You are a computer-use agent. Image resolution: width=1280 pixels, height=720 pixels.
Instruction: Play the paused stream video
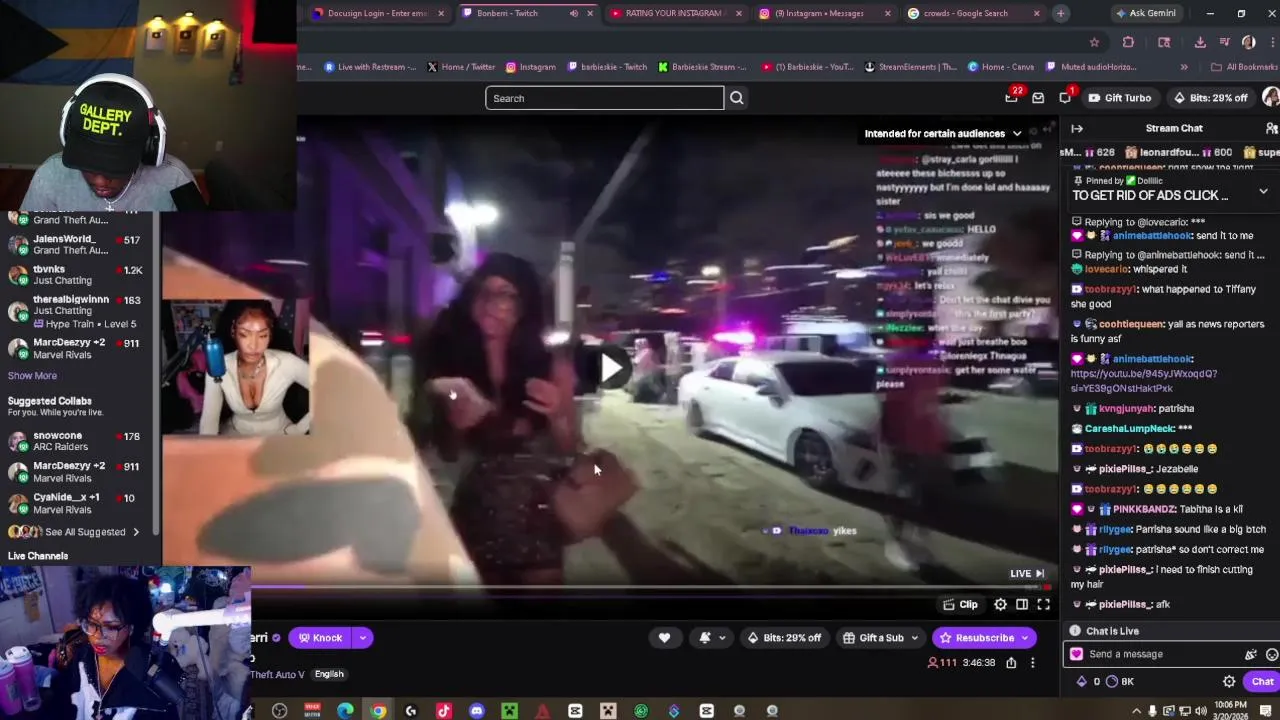click(612, 367)
